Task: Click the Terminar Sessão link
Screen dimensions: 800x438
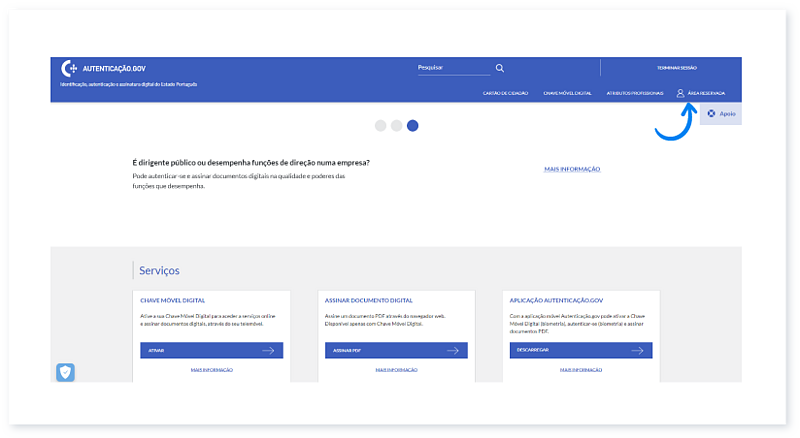Action: 677,68
